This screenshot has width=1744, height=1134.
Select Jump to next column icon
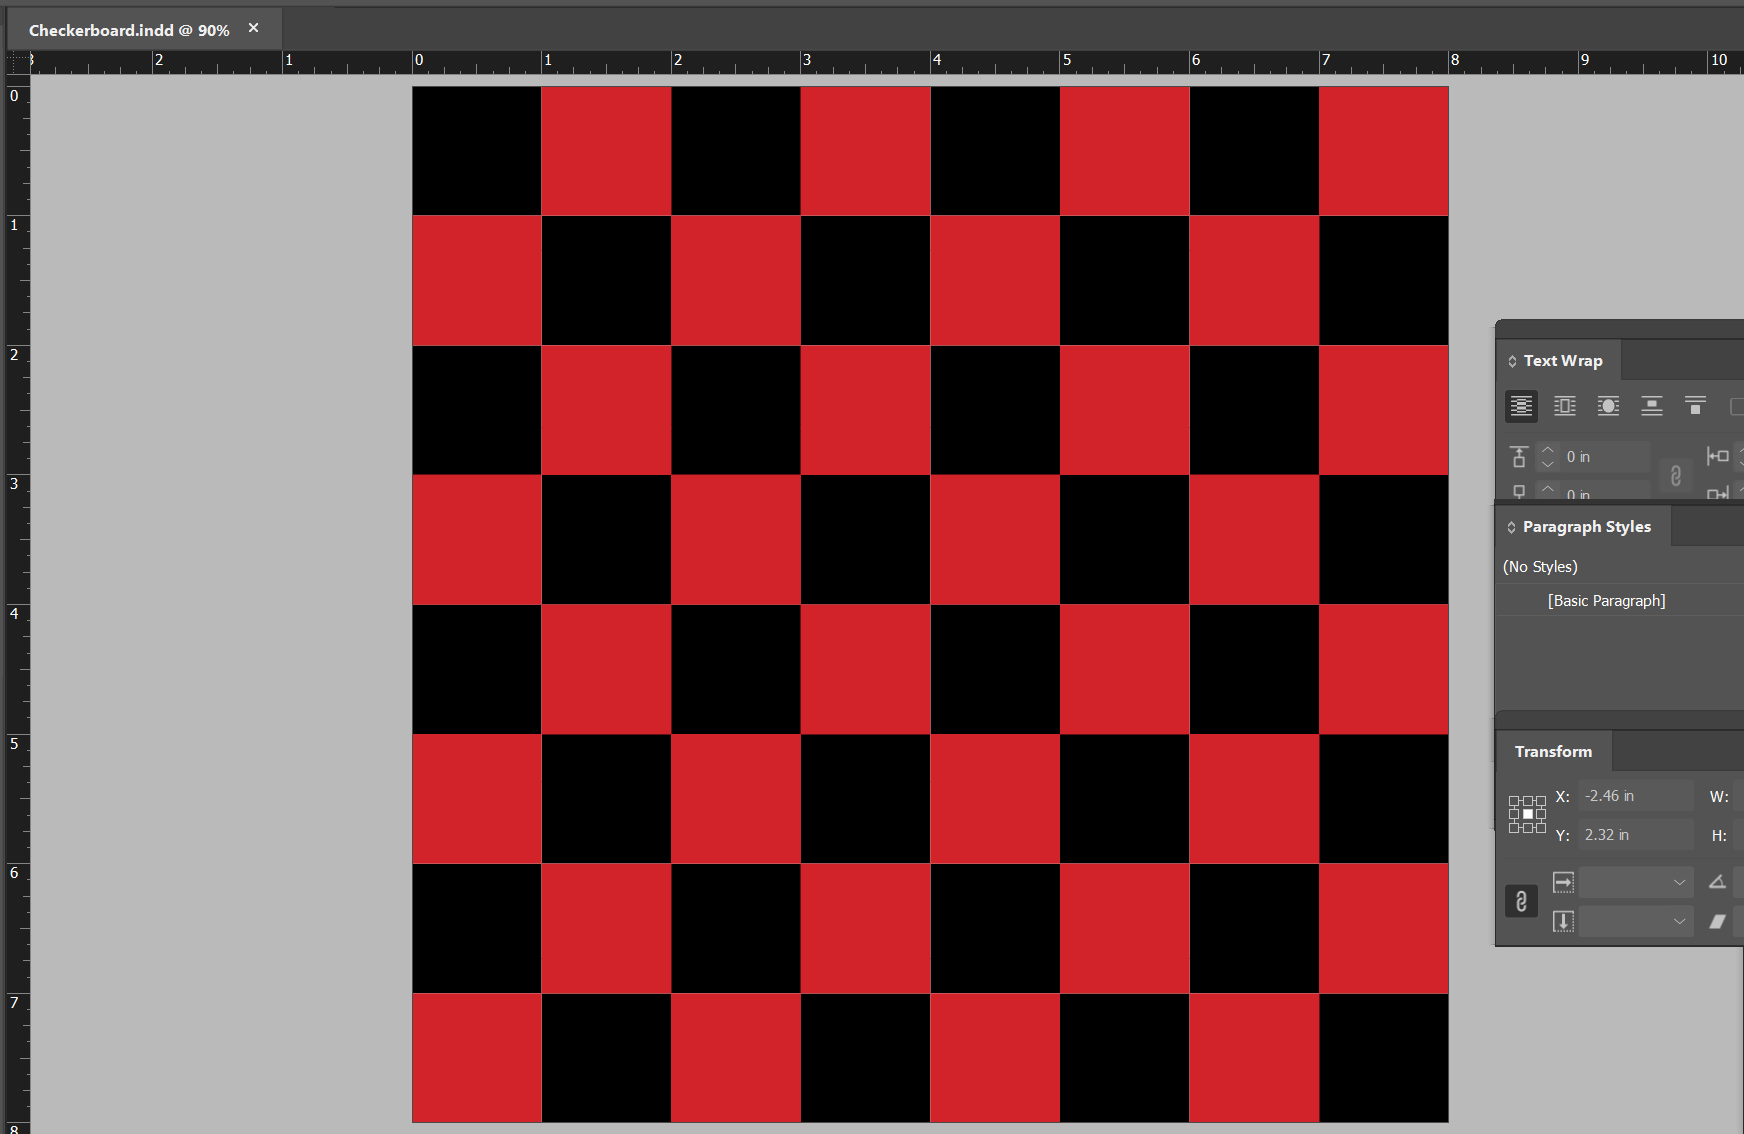(1695, 406)
